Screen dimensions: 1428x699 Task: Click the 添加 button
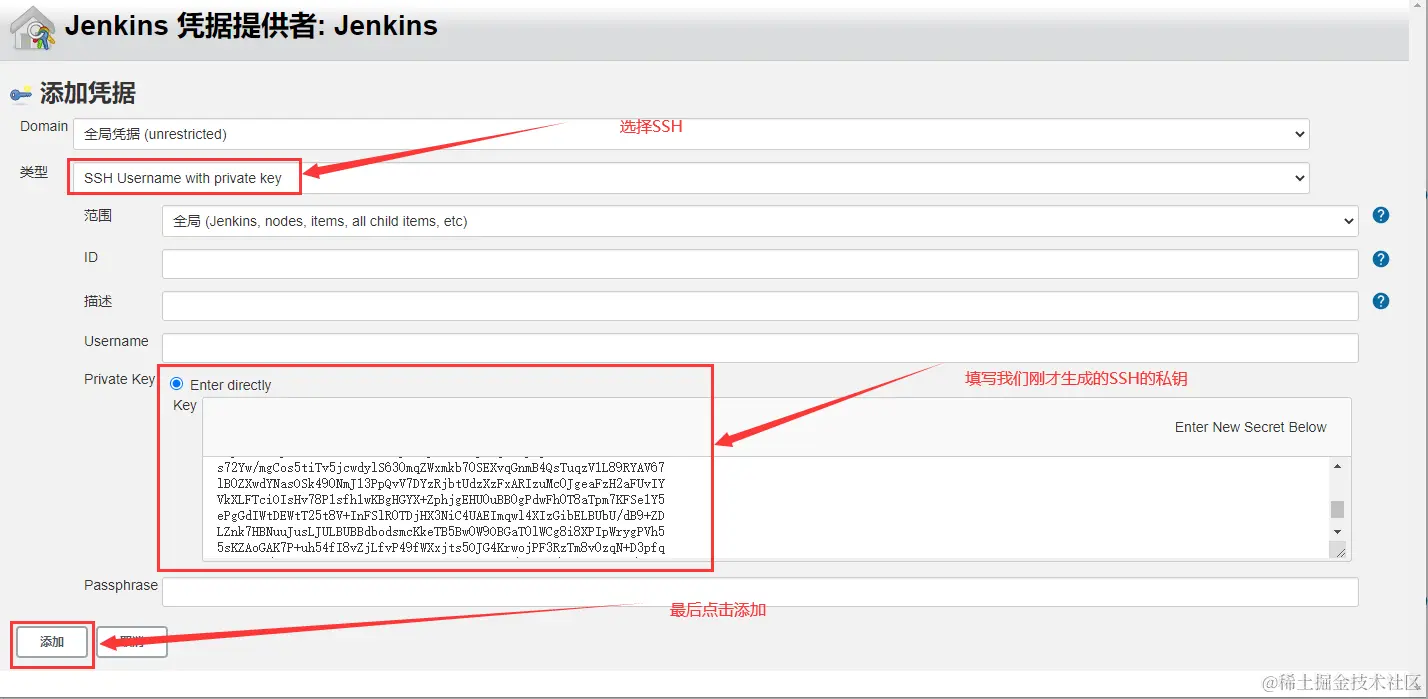pos(52,642)
